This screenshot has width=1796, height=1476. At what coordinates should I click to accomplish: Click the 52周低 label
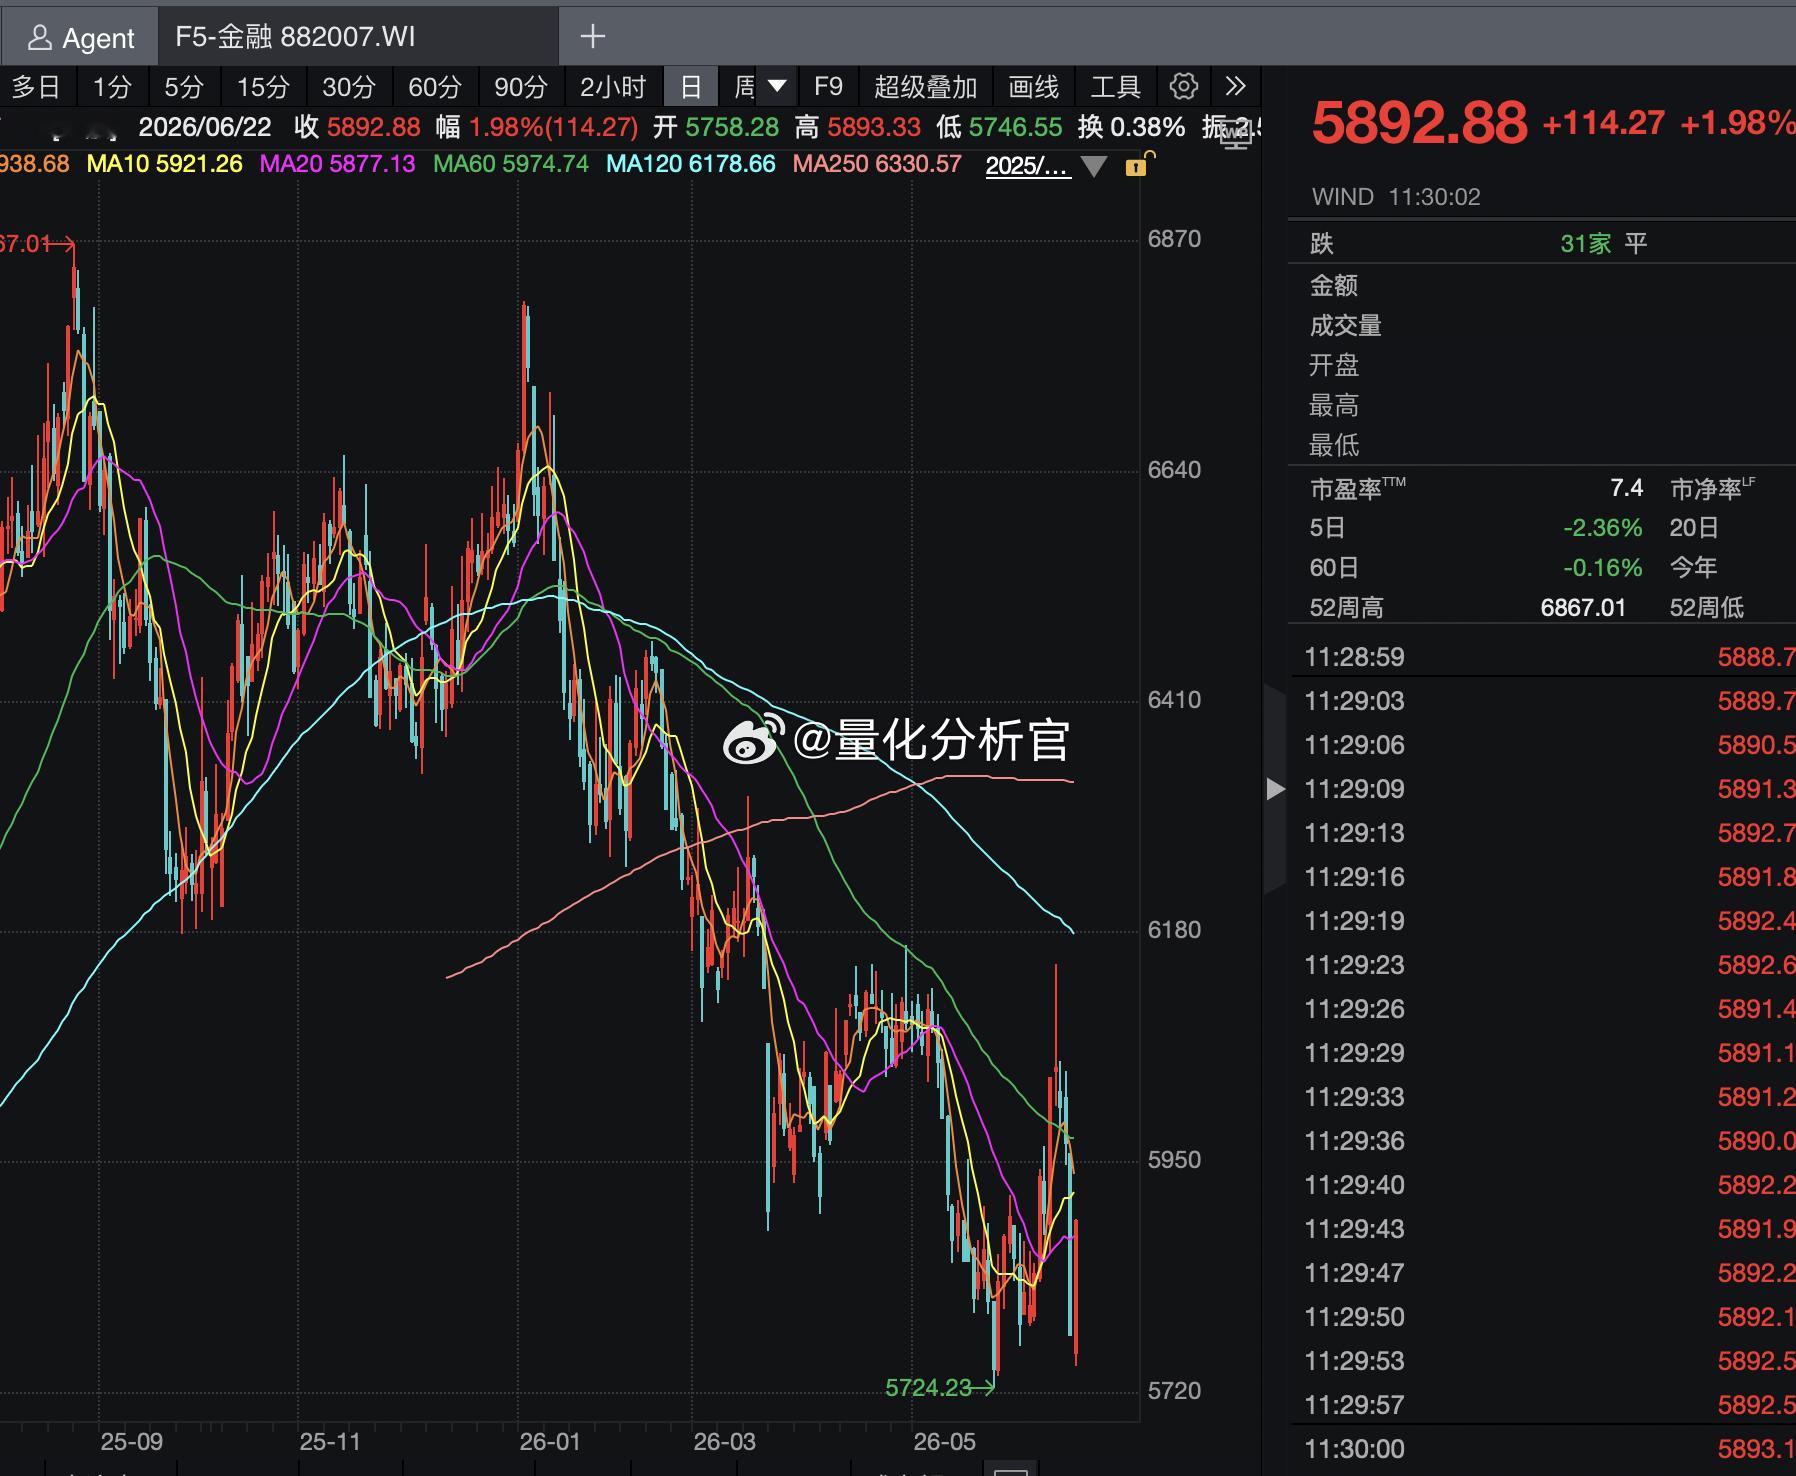(1706, 608)
